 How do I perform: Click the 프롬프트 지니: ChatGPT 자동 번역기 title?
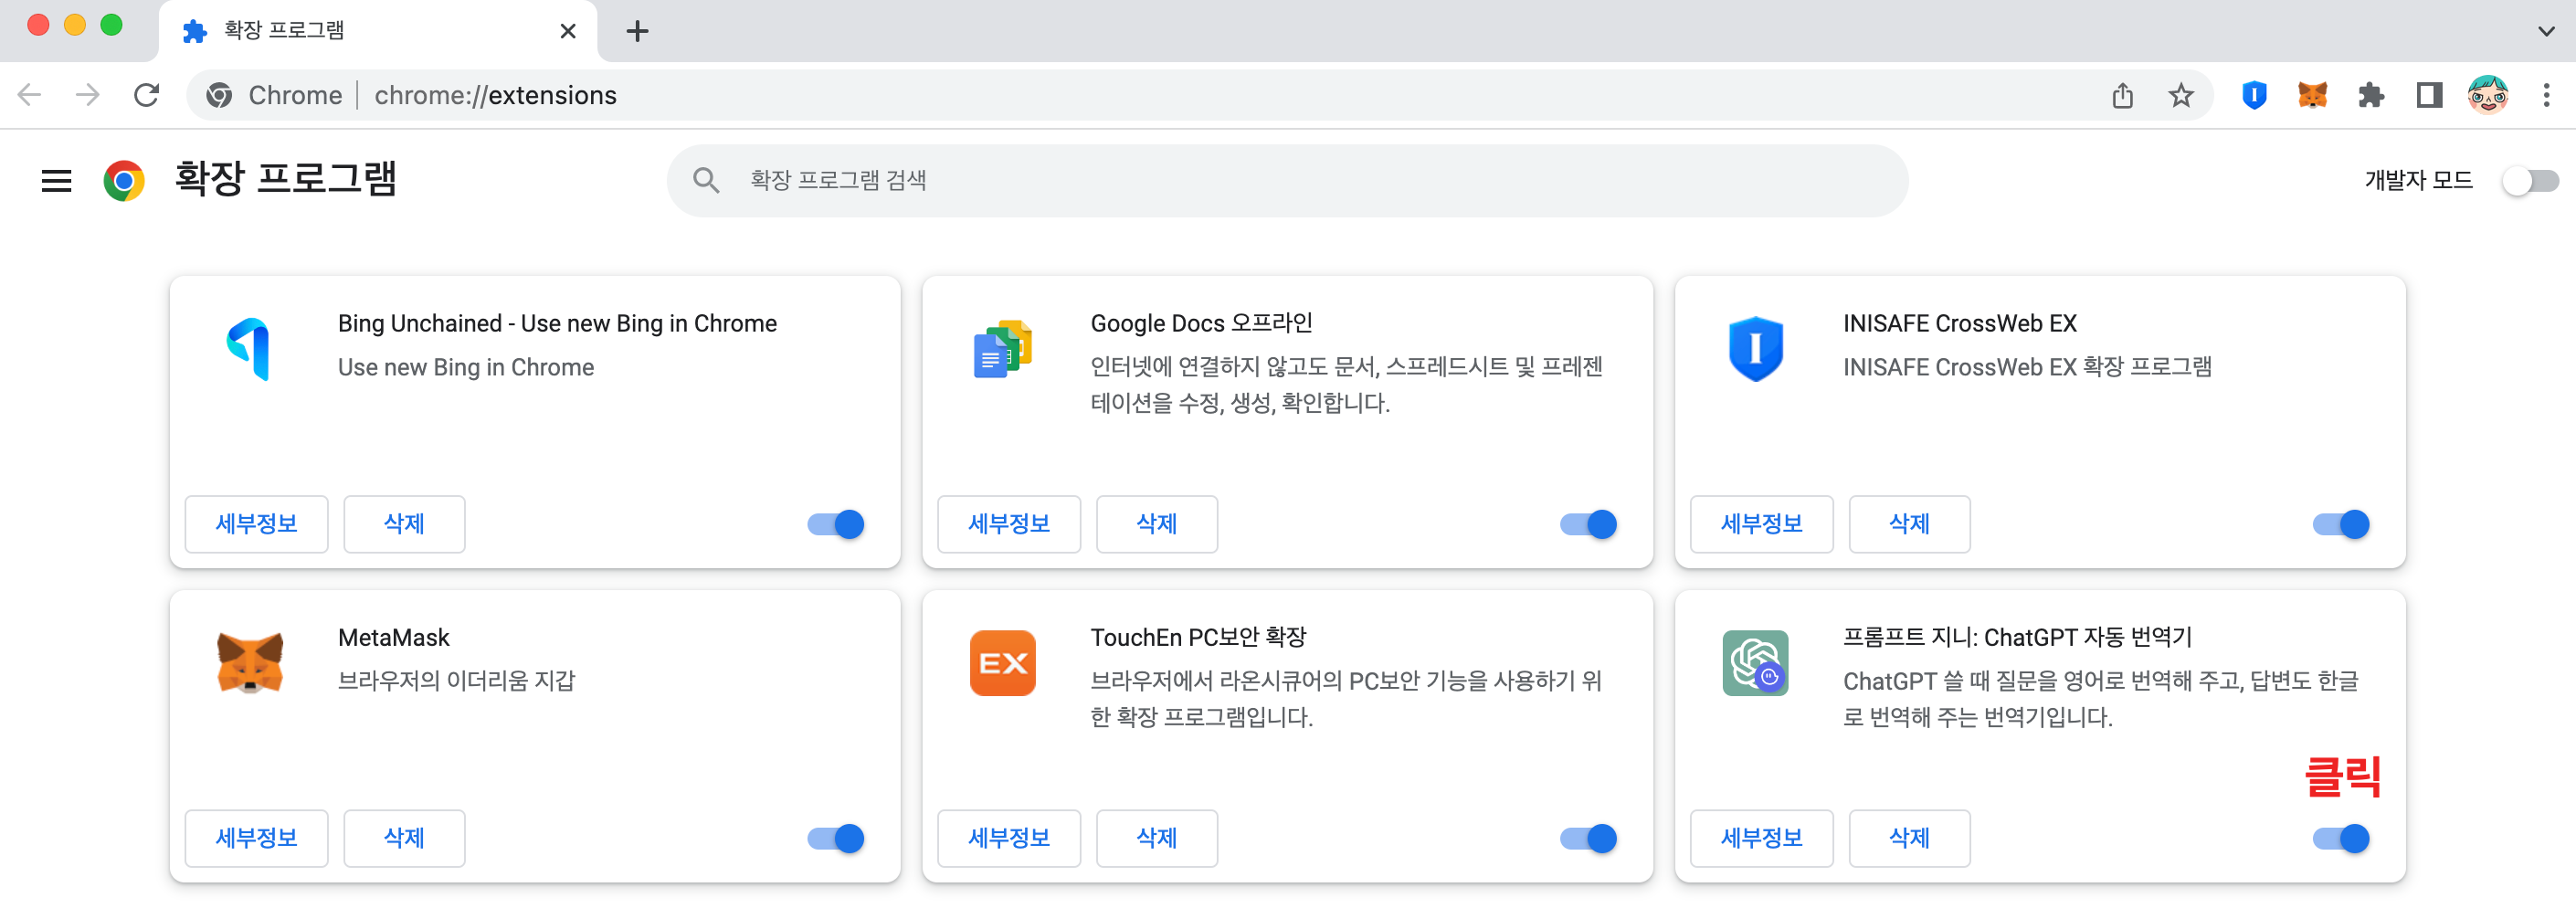click(x=2017, y=637)
